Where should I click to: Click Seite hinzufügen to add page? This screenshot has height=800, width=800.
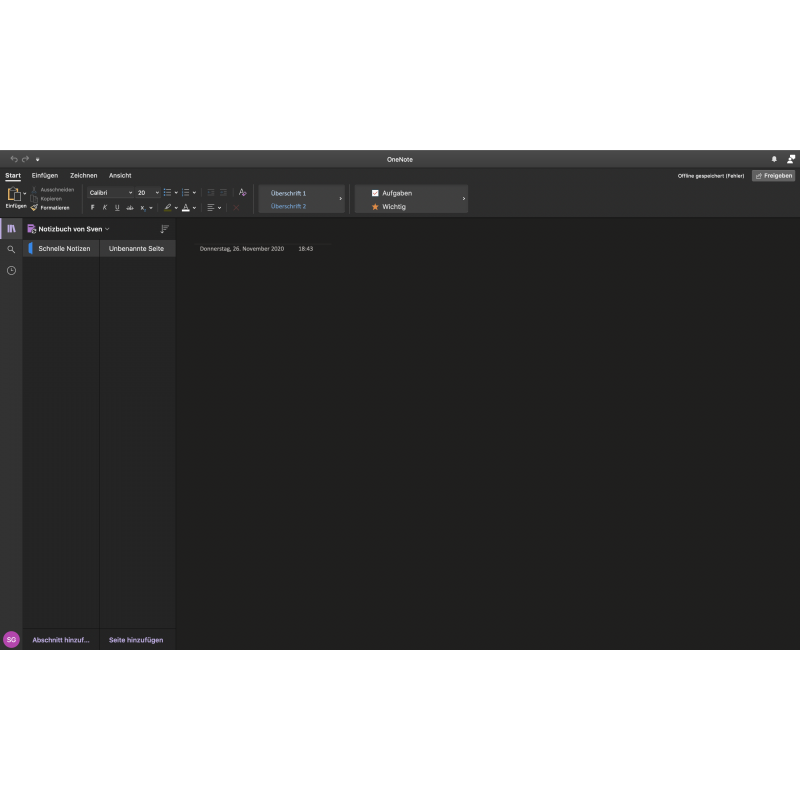coord(136,640)
